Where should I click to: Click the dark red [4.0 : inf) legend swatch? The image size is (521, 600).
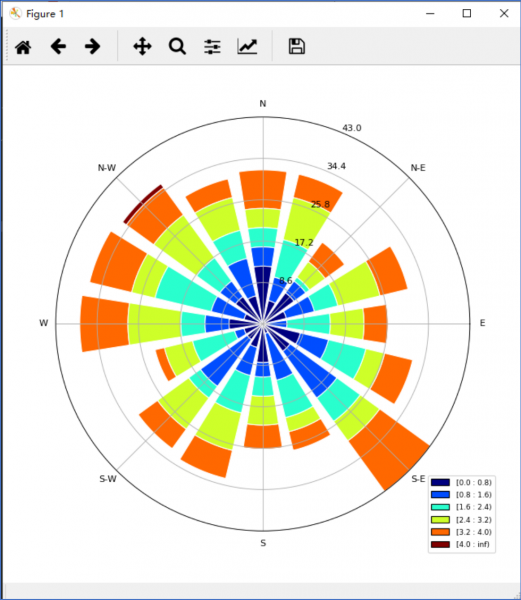(x=440, y=545)
